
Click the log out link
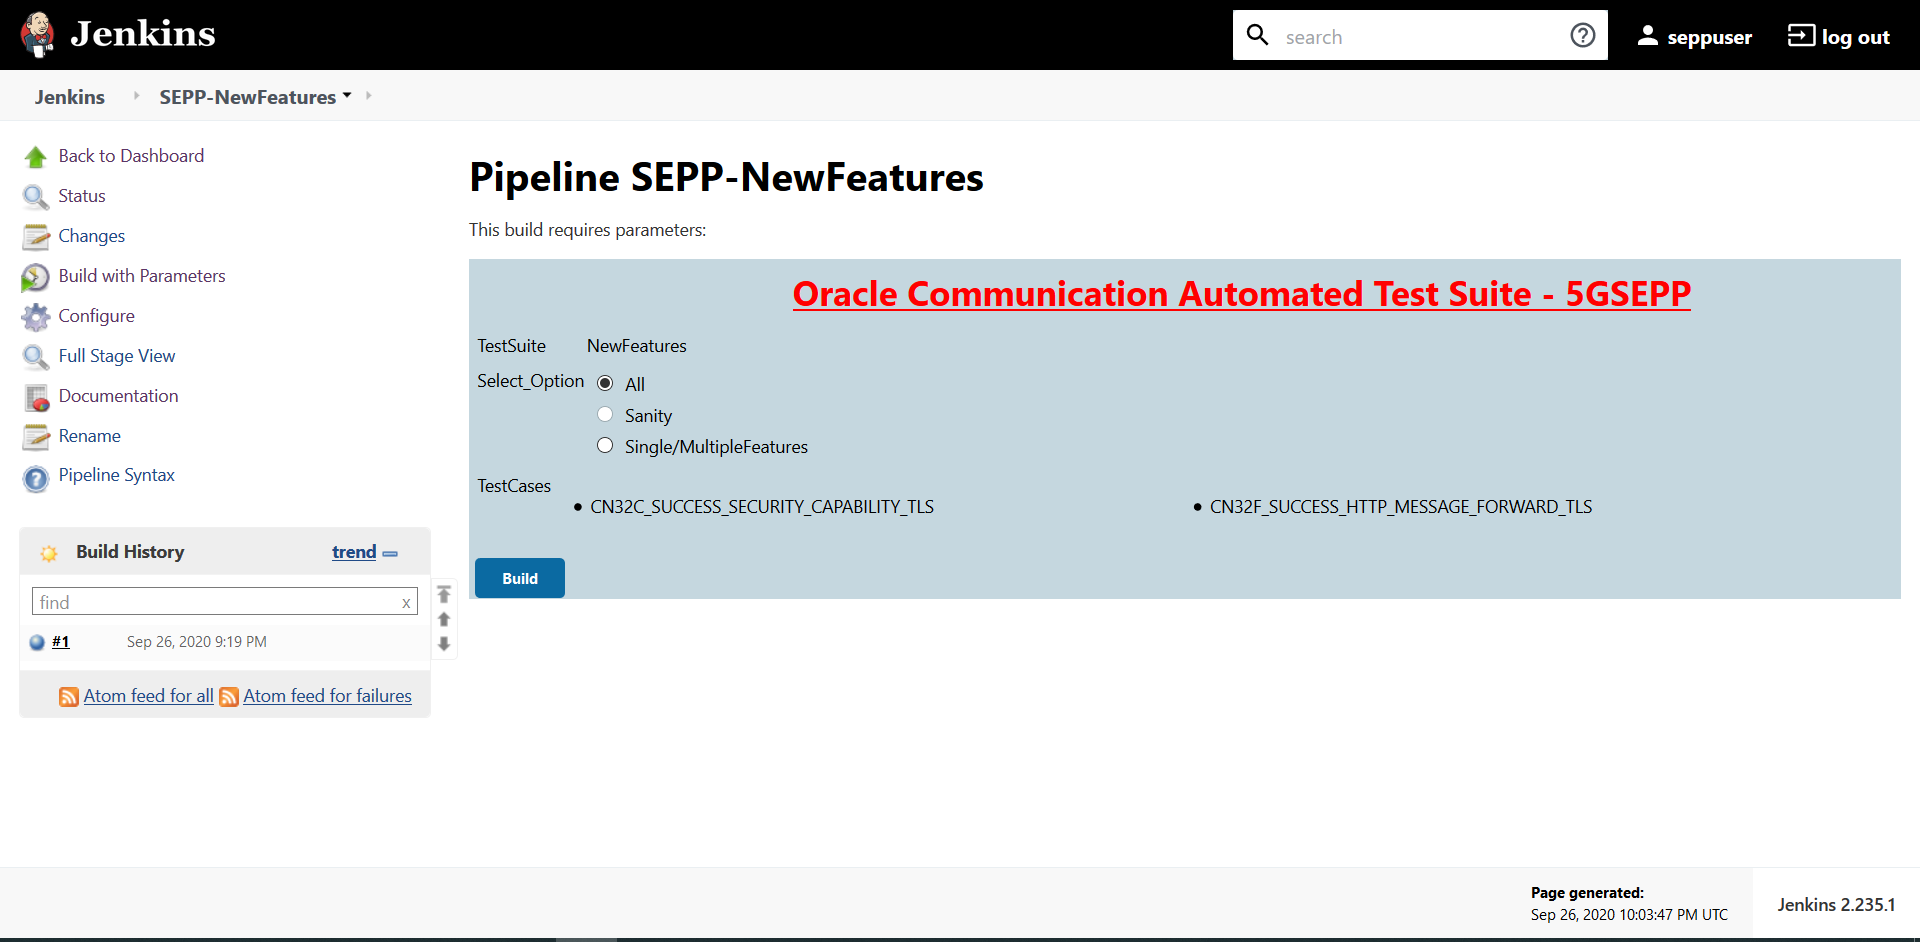(1838, 37)
